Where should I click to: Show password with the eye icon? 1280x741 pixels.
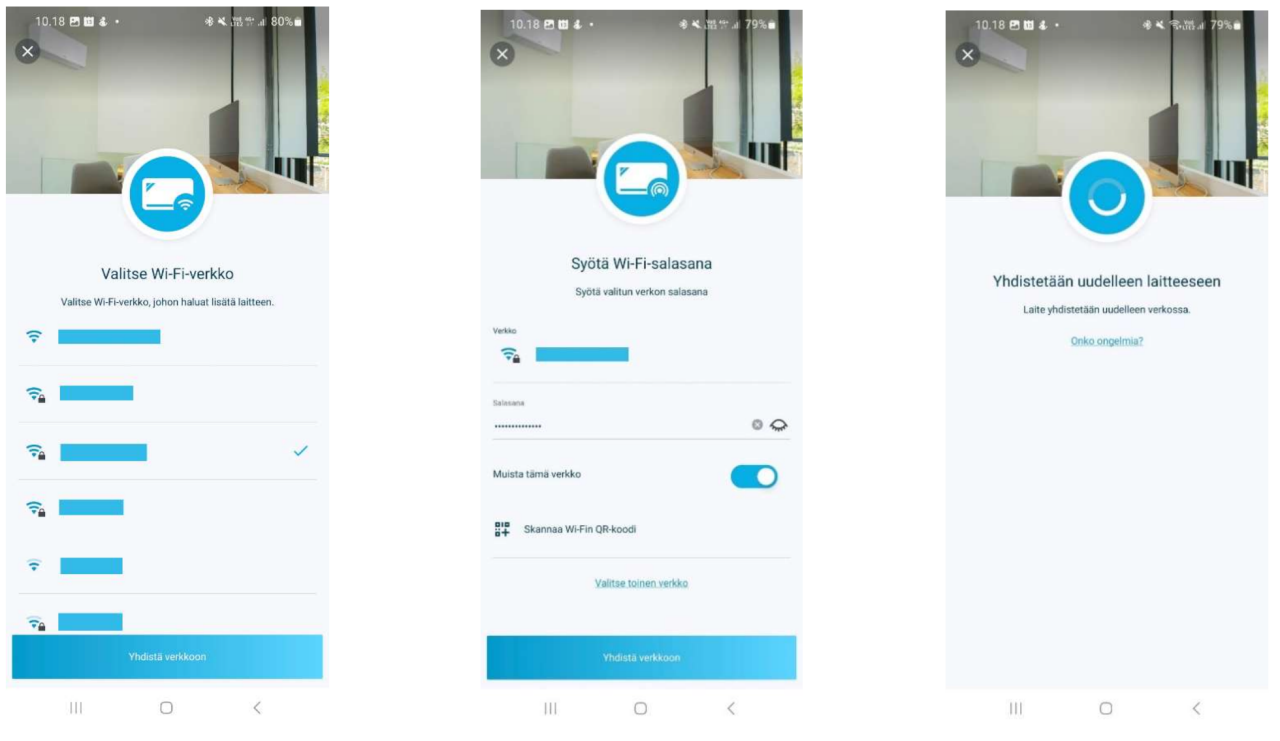(779, 425)
